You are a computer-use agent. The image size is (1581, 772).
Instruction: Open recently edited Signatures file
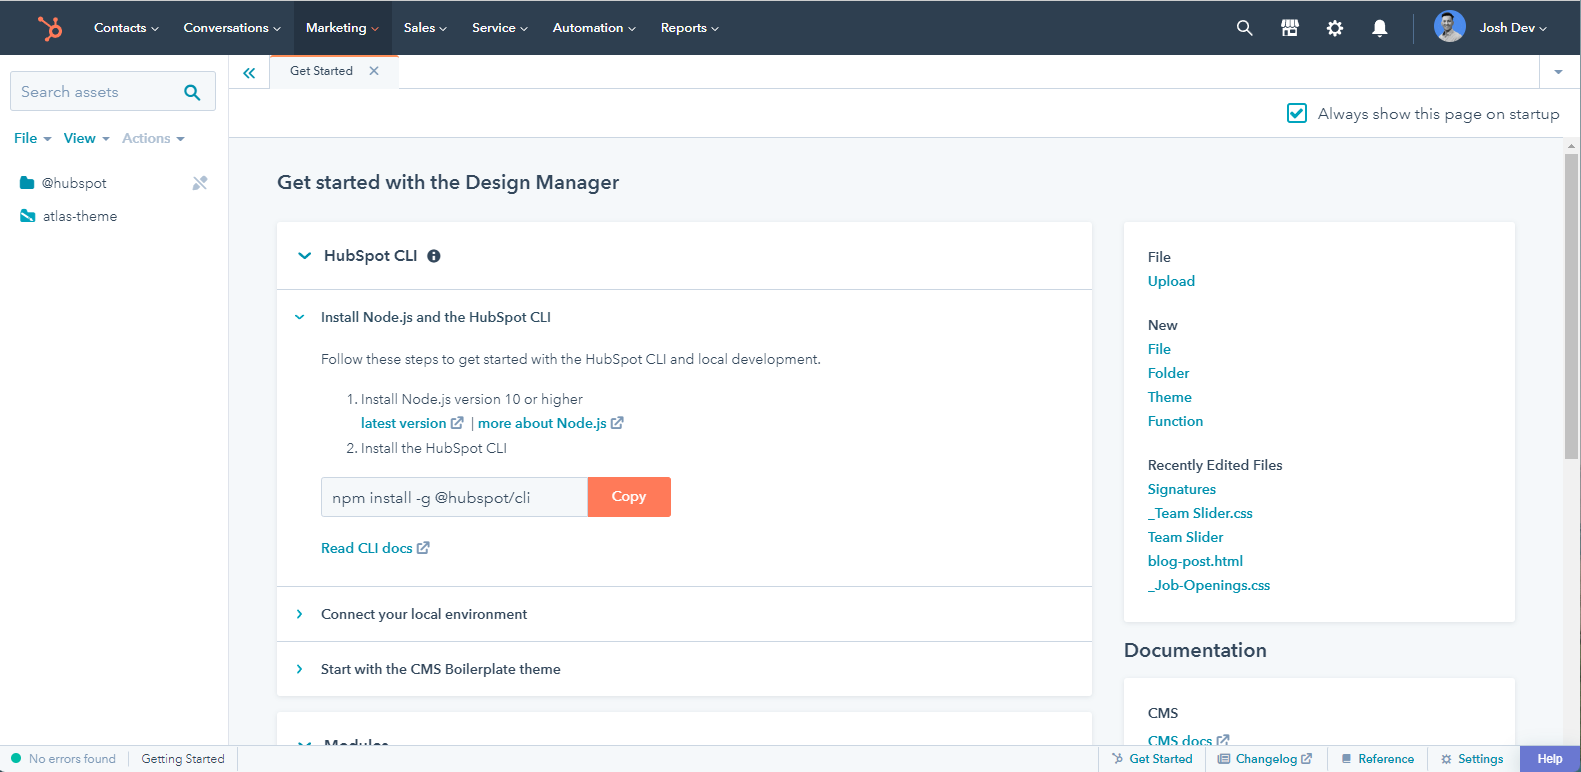point(1182,489)
